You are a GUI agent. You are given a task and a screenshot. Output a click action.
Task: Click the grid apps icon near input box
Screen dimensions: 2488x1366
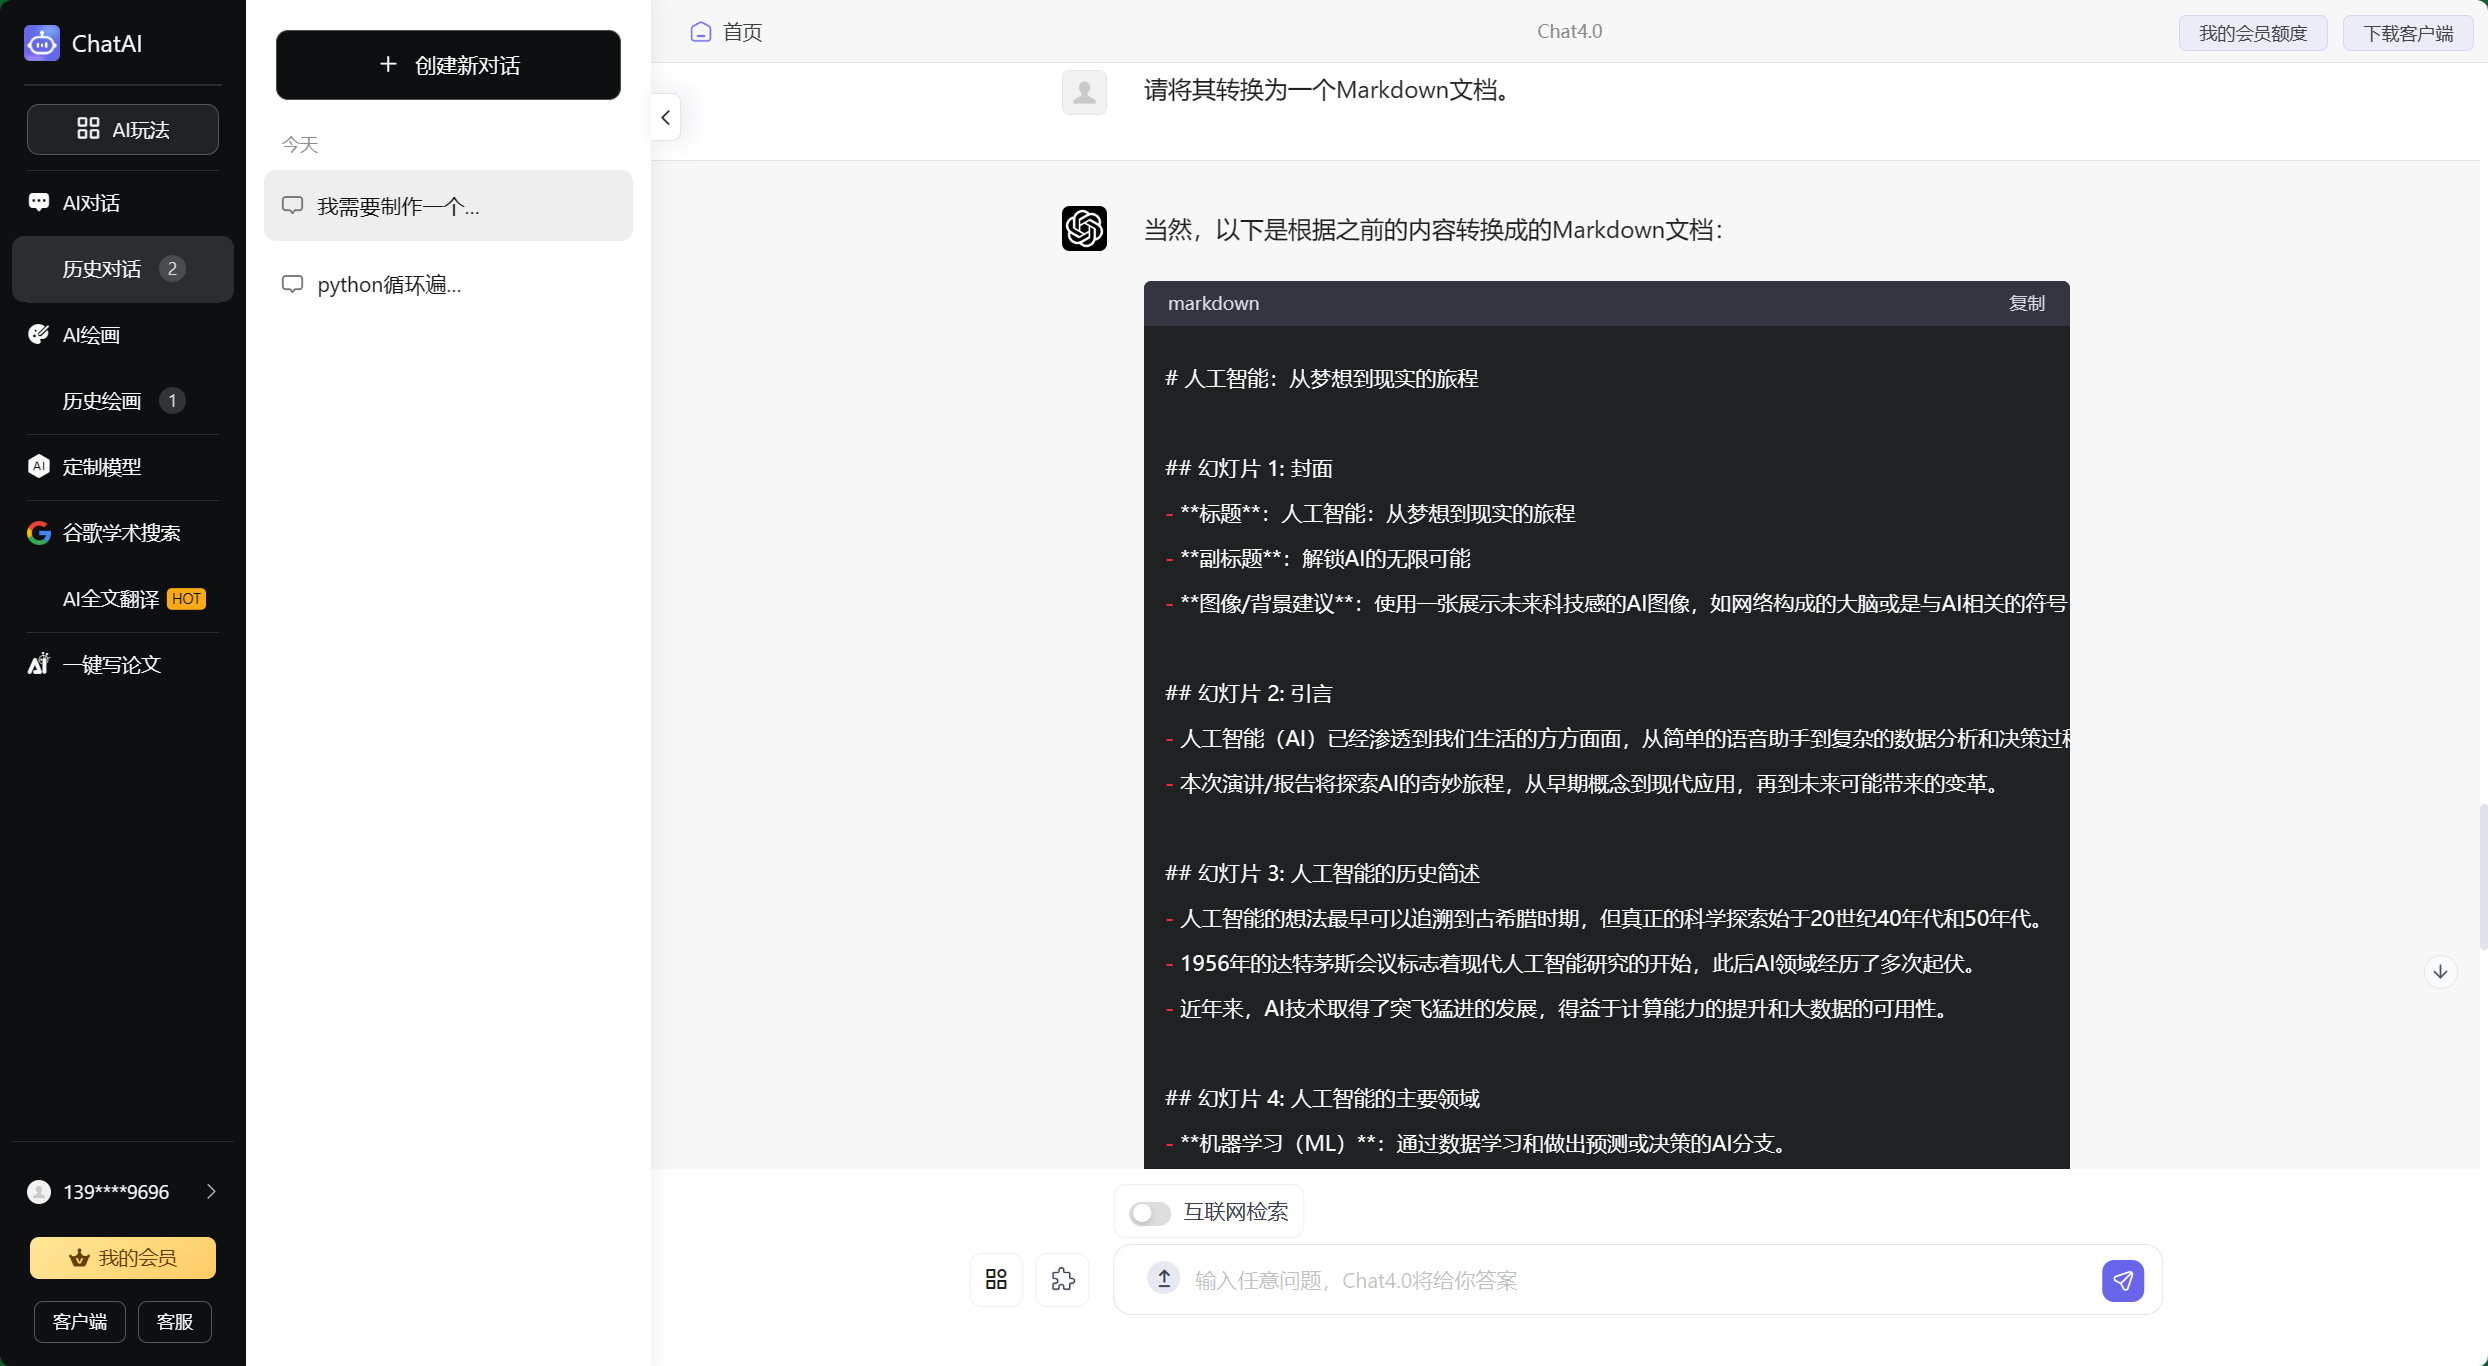click(995, 1280)
